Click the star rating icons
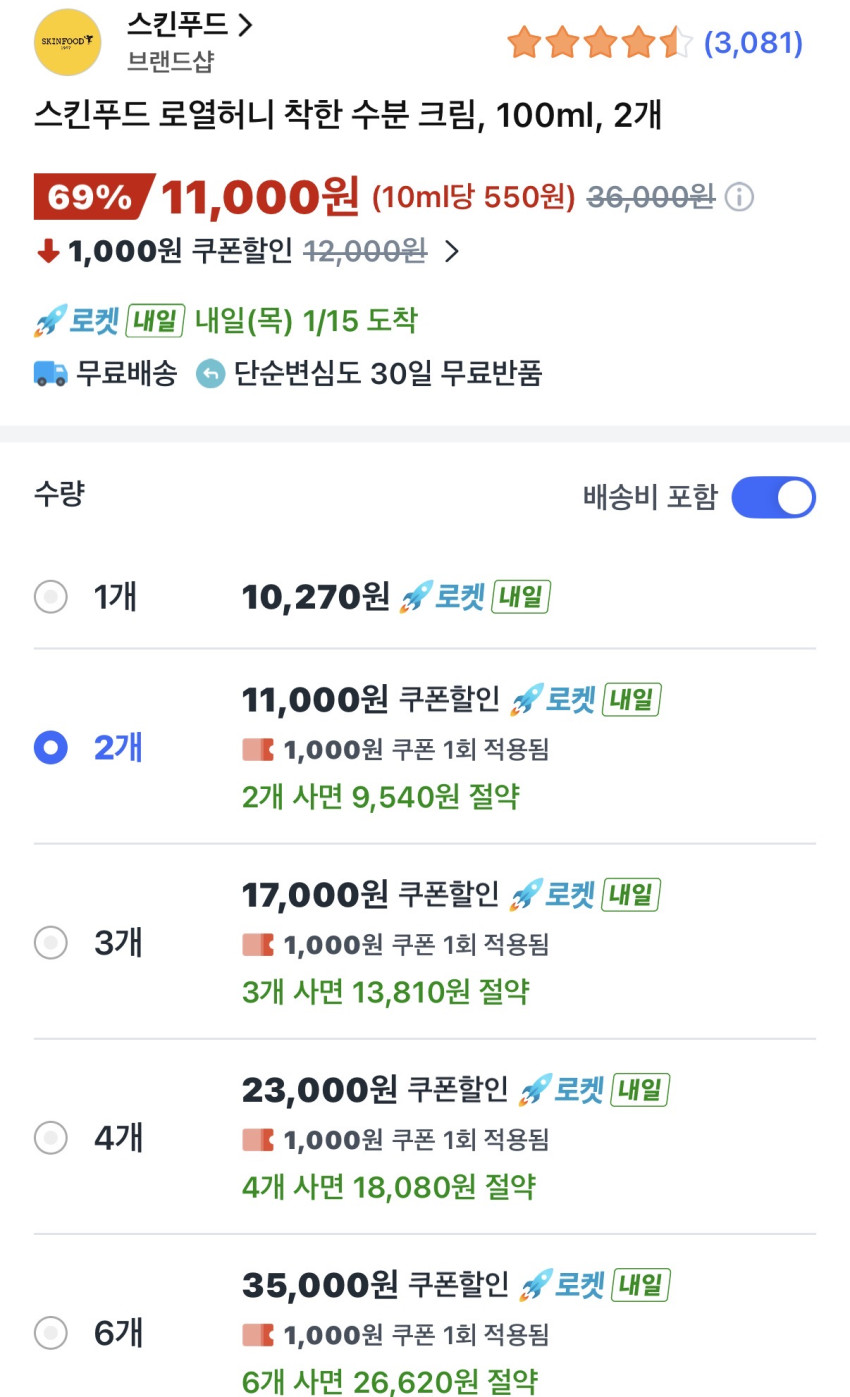 (599, 43)
